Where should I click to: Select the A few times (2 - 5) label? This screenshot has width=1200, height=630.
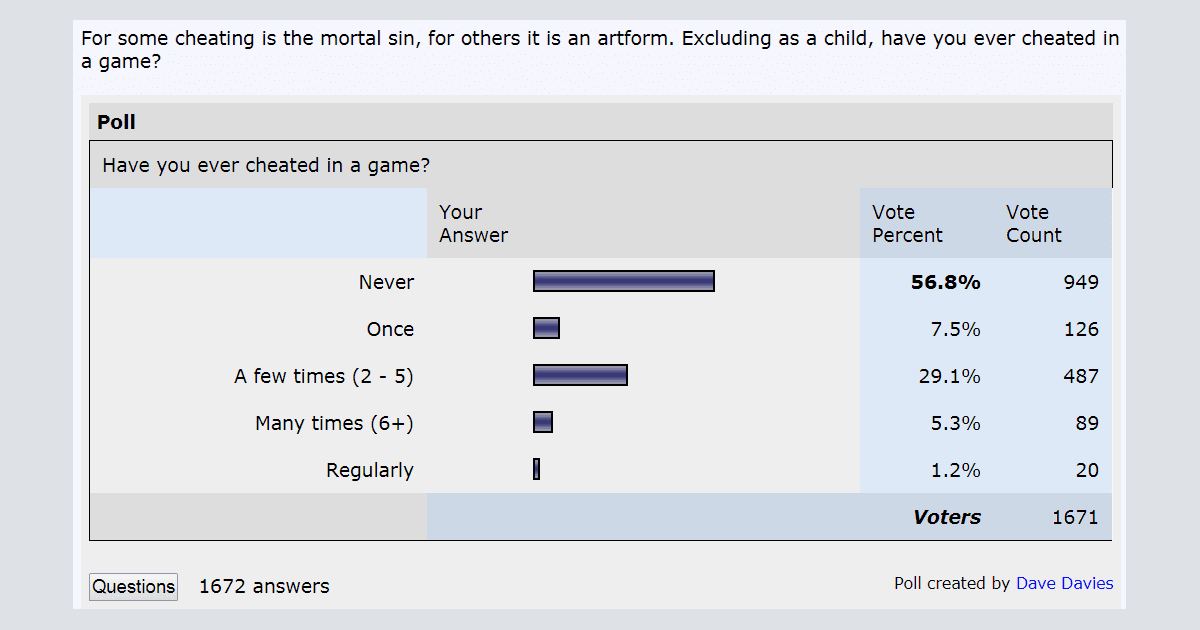pyautogui.click(x=324, y=377)
